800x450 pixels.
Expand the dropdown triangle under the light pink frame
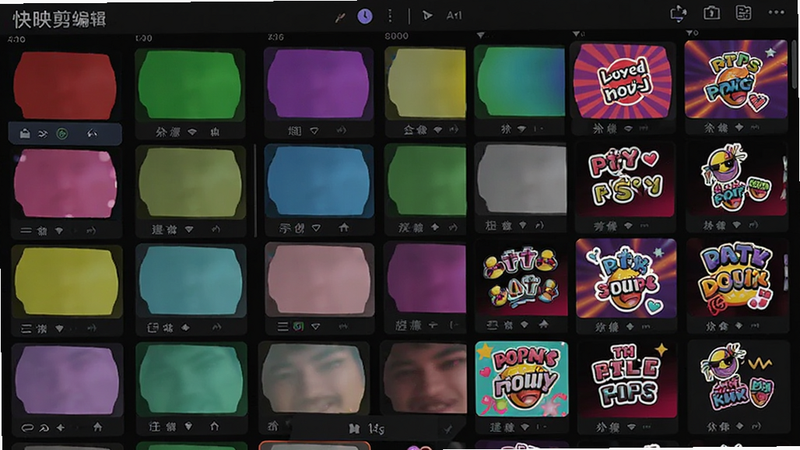(316, 326)
